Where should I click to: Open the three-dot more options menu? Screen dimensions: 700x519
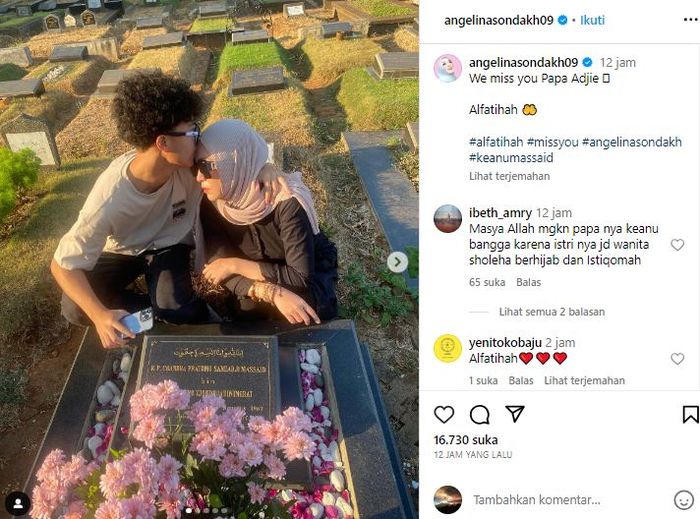pos(690,20)
